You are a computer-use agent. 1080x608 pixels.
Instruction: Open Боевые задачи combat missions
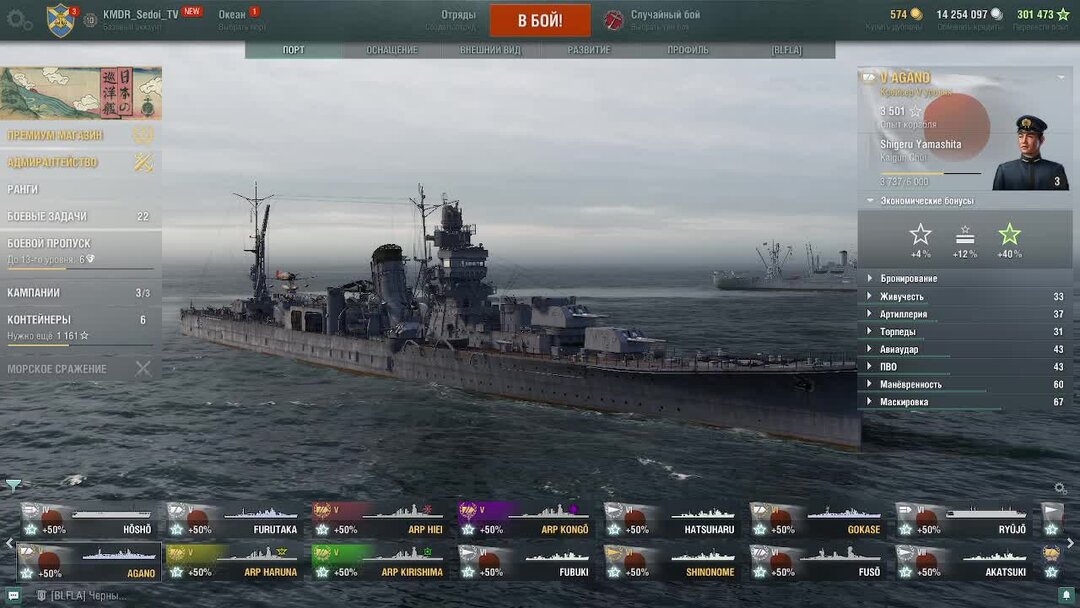pyautogui.click(x=81, y=216)
